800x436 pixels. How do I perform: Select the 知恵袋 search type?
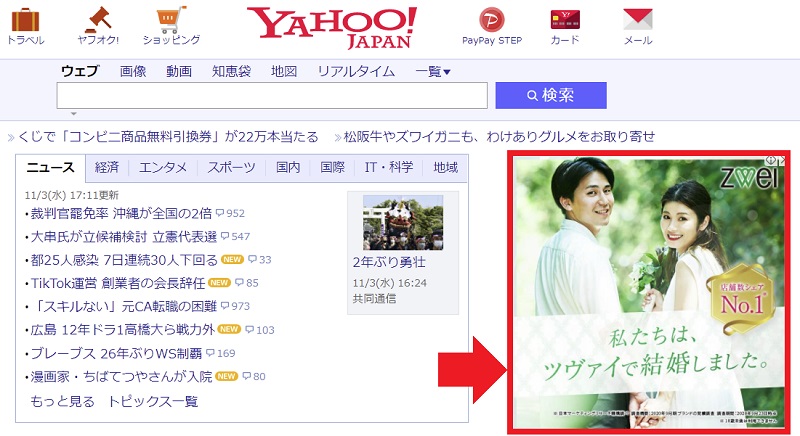(x=232, y=71)
